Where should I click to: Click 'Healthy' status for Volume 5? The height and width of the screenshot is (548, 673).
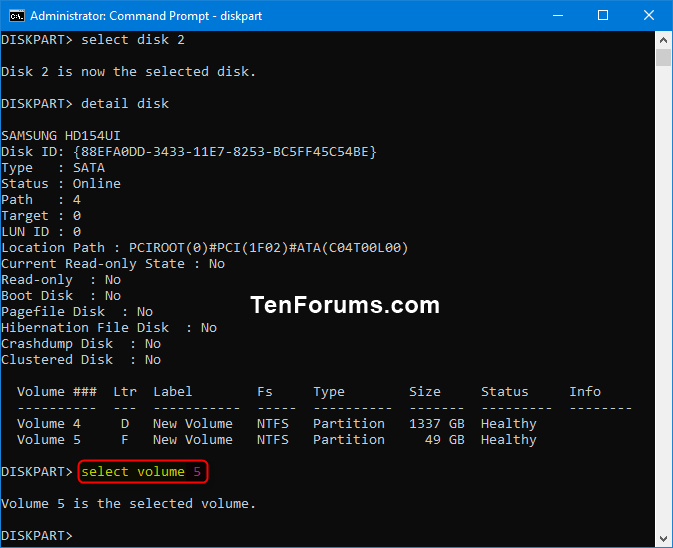pos(509,440)
